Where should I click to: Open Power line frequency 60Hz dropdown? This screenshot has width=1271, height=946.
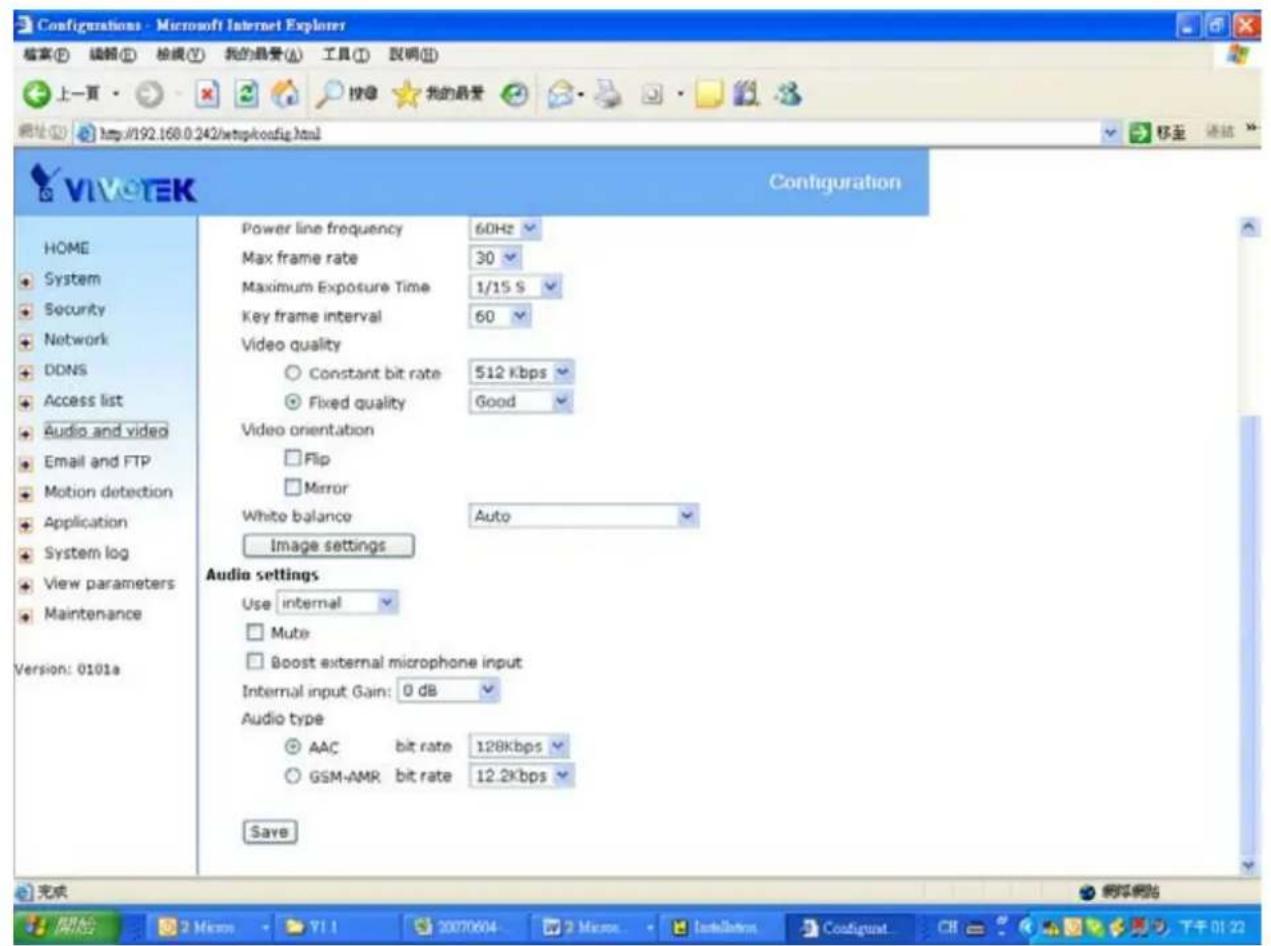click(505, 229)
